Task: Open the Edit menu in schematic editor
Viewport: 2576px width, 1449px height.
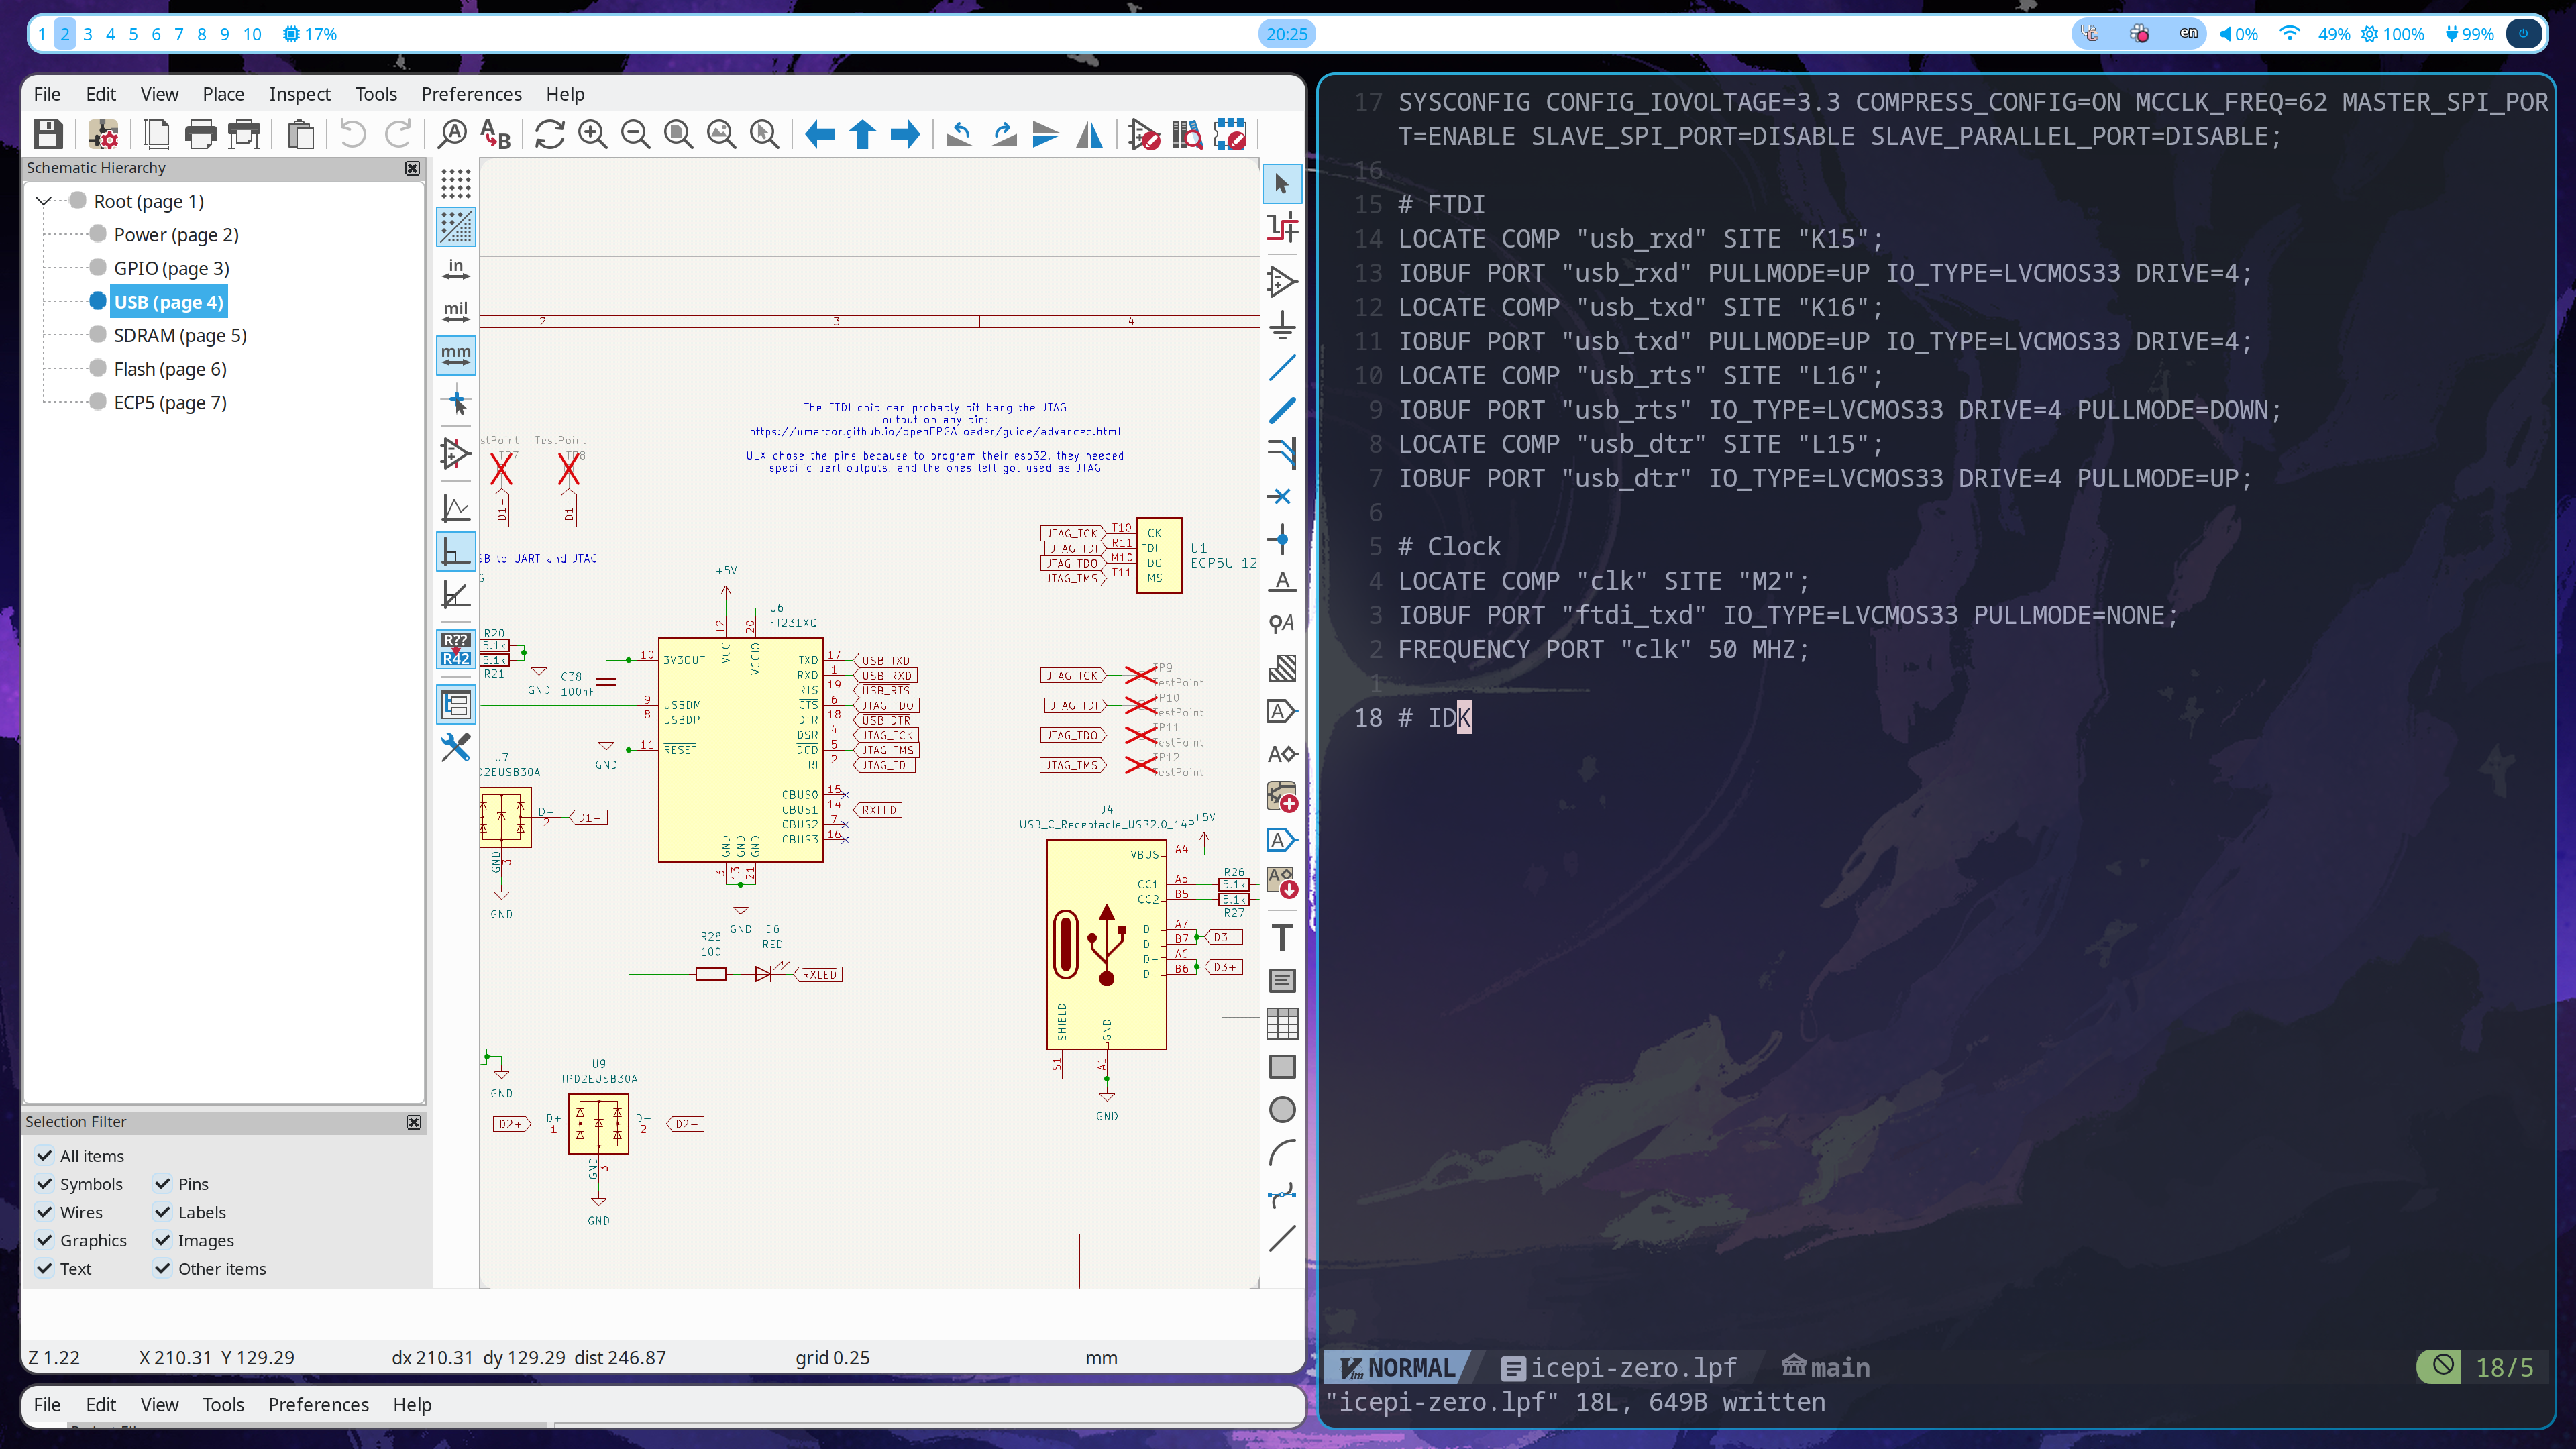Action: click(100, 94)
